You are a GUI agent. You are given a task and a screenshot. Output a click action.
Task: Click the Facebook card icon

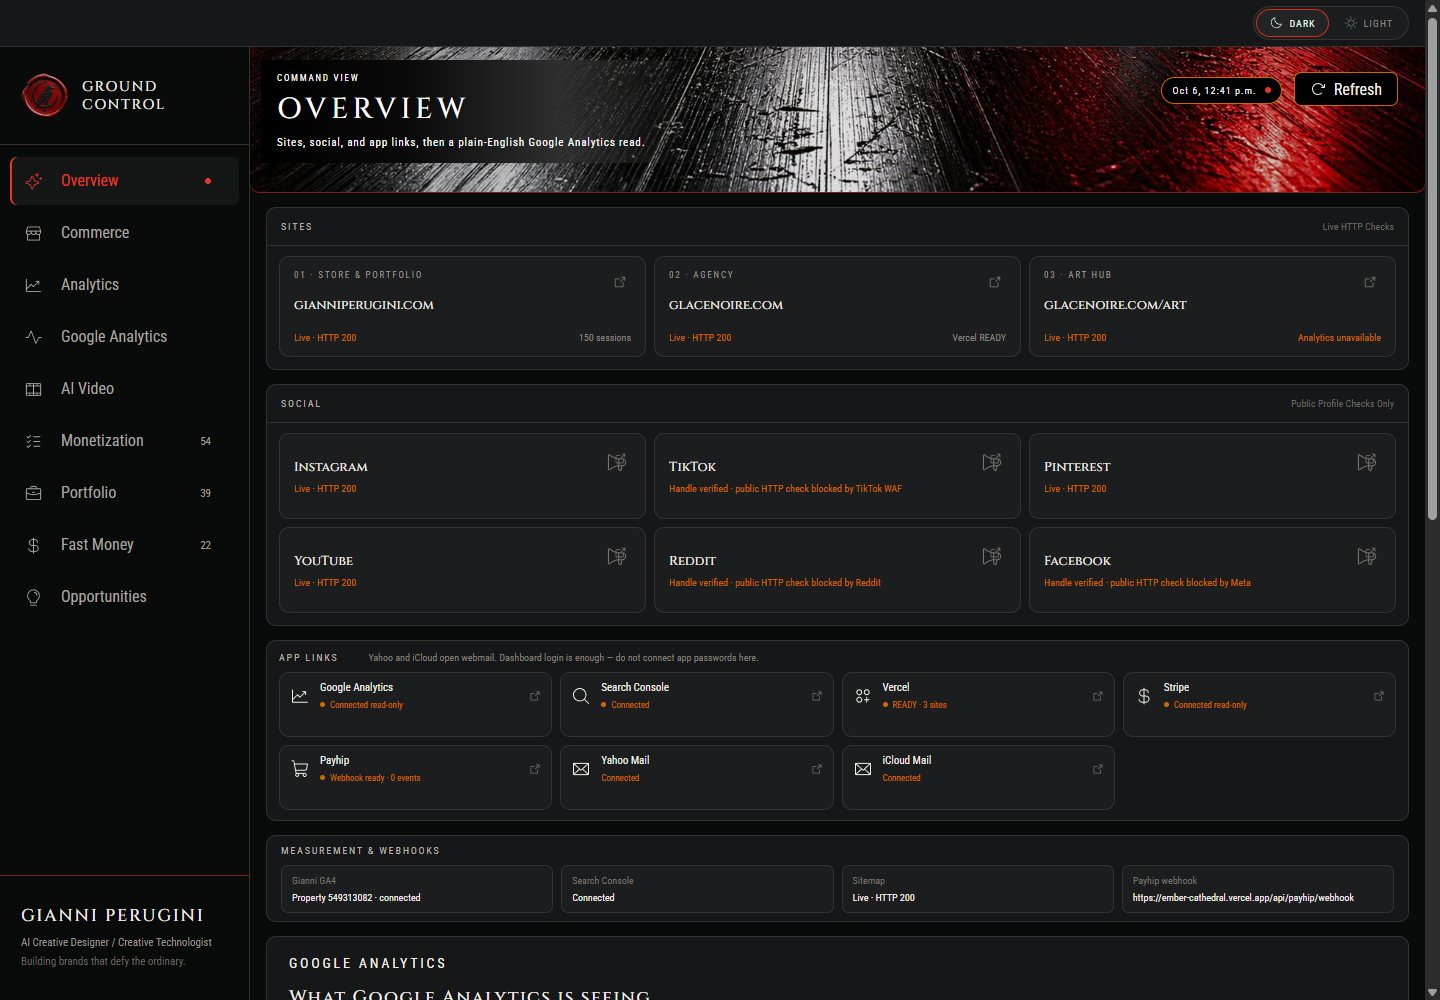(x=1367, y=556)
